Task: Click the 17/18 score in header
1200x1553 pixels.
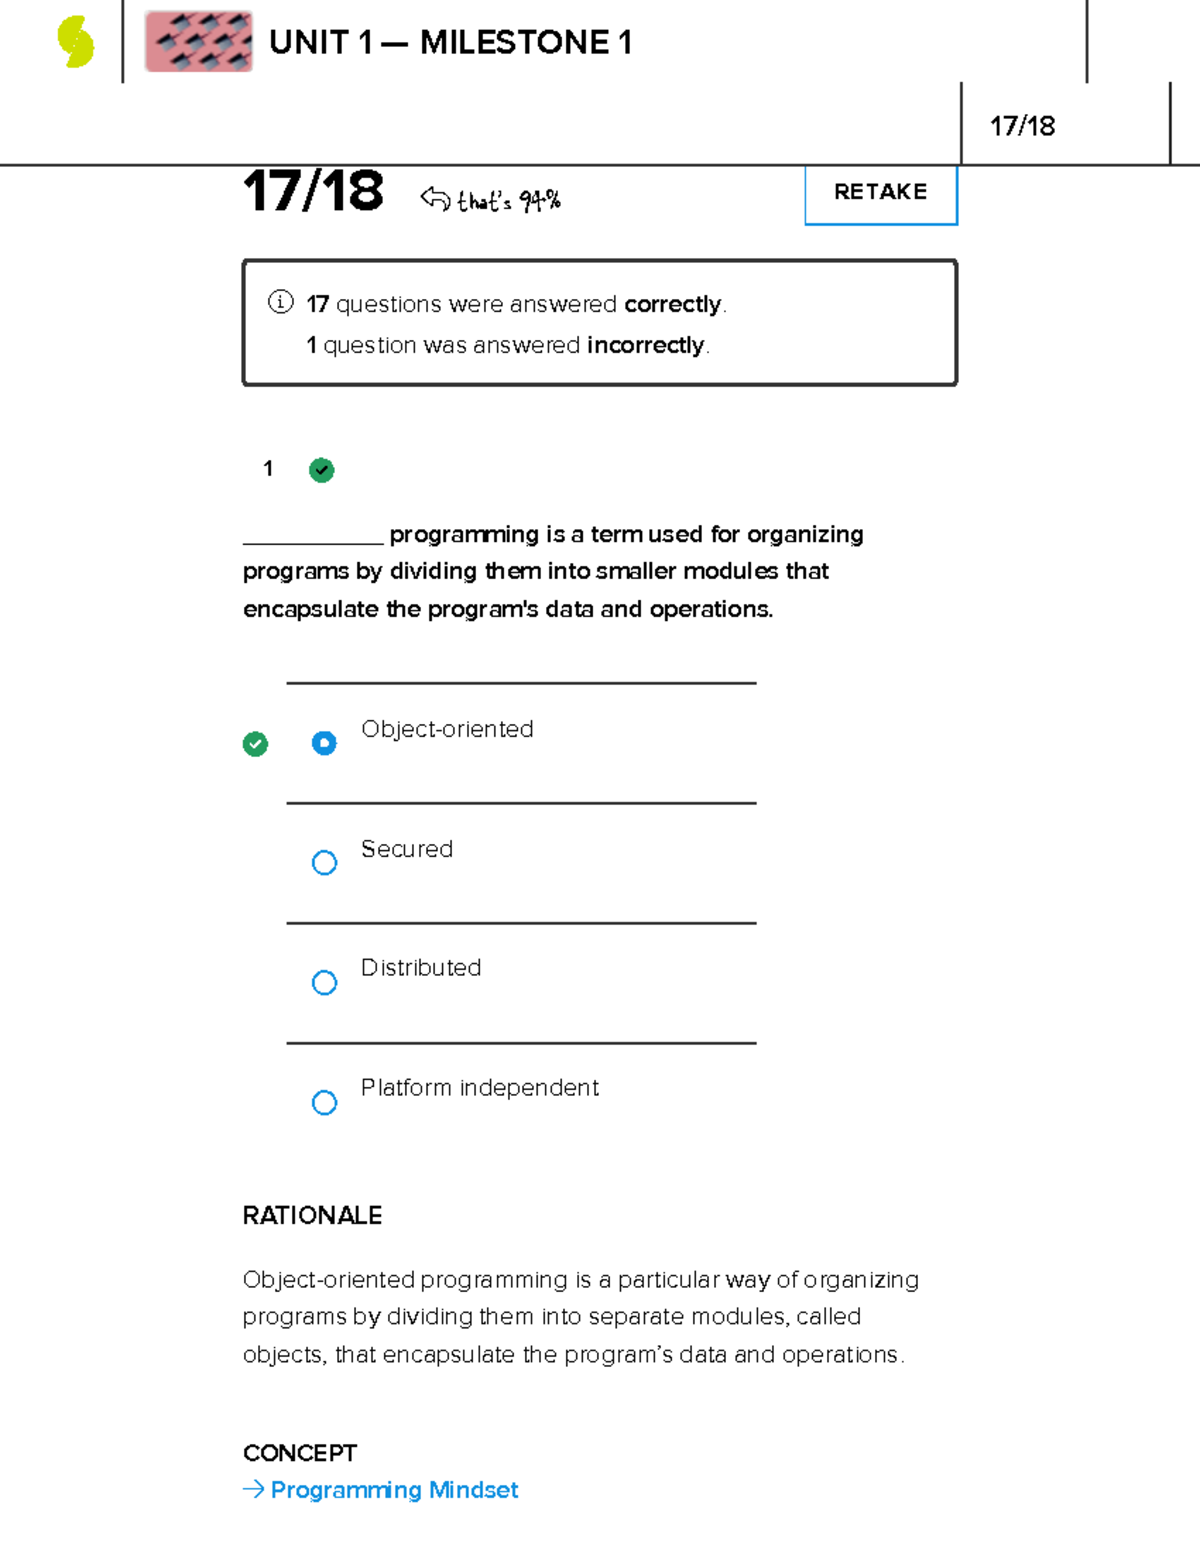Action: [x=1022, y=126]
